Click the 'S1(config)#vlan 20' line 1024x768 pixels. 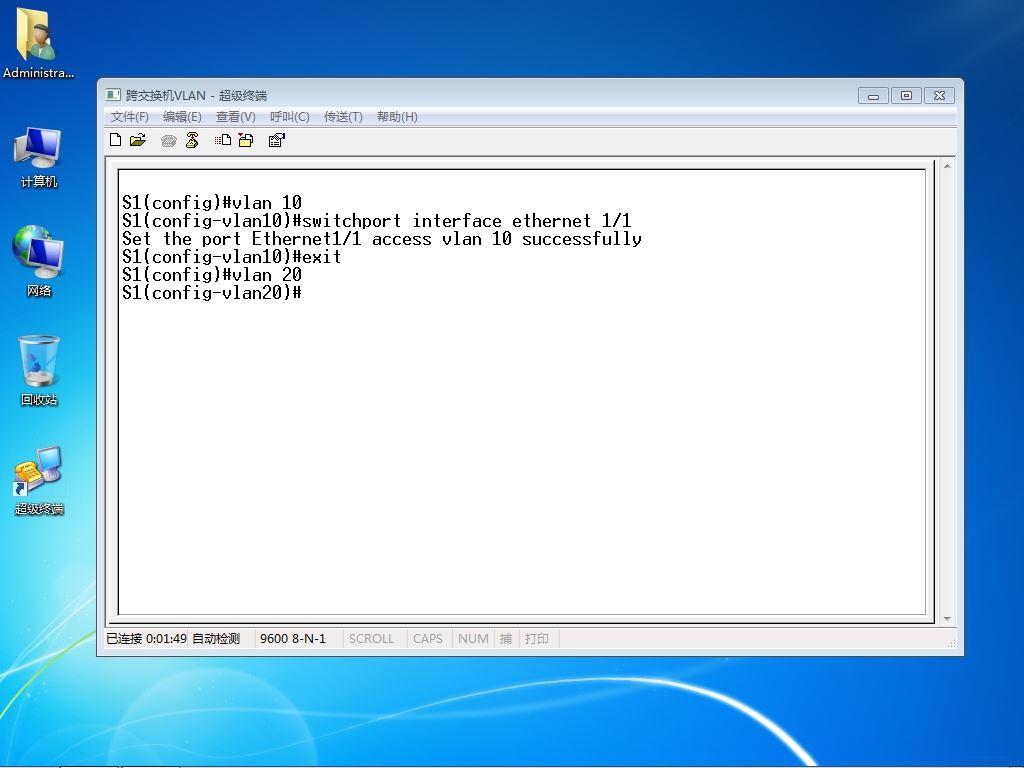[x=212, y=274]
